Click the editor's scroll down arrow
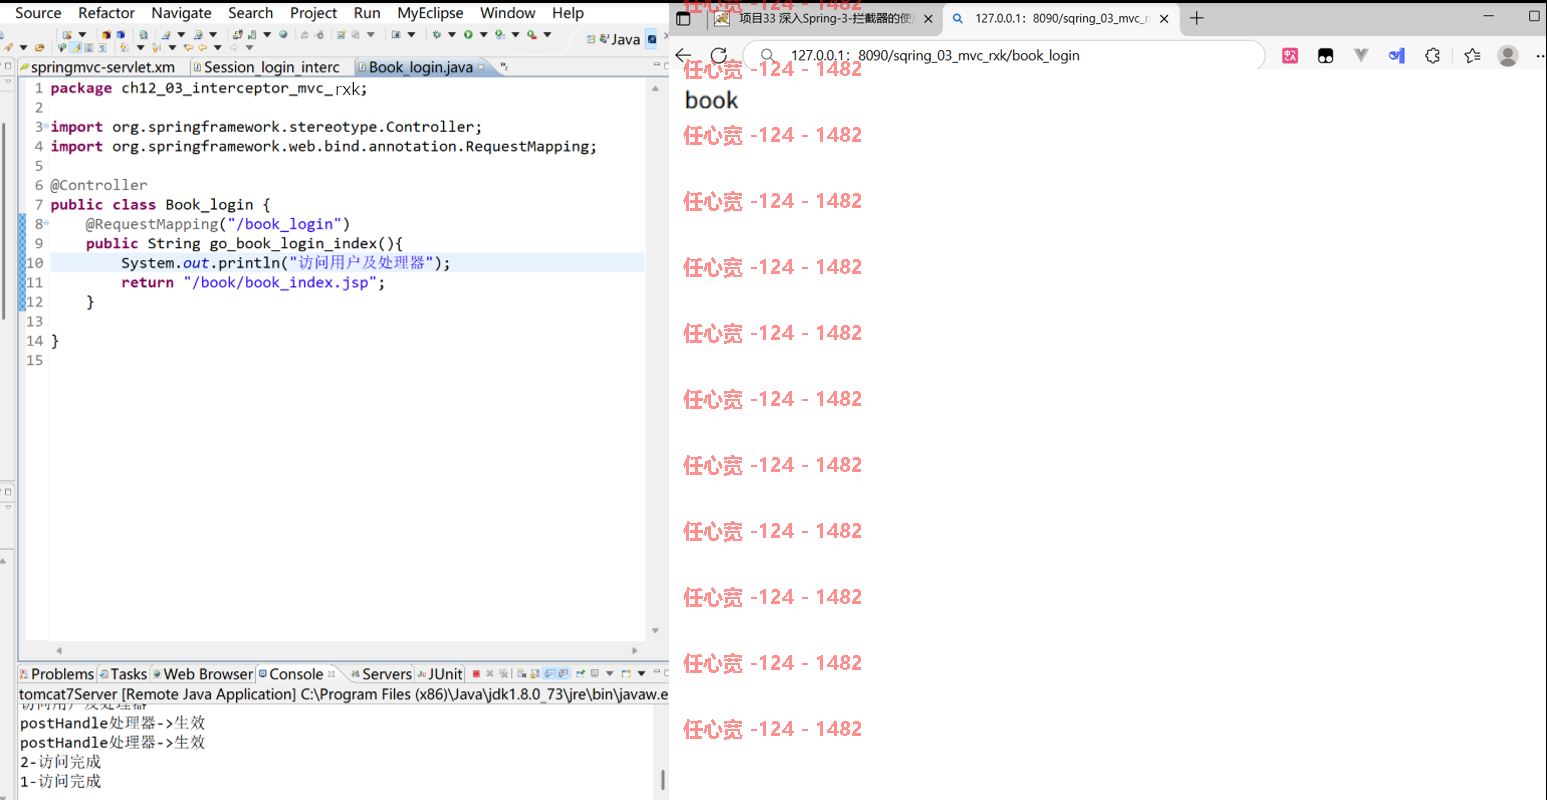 pyautogui.click(x=655, y=631)
